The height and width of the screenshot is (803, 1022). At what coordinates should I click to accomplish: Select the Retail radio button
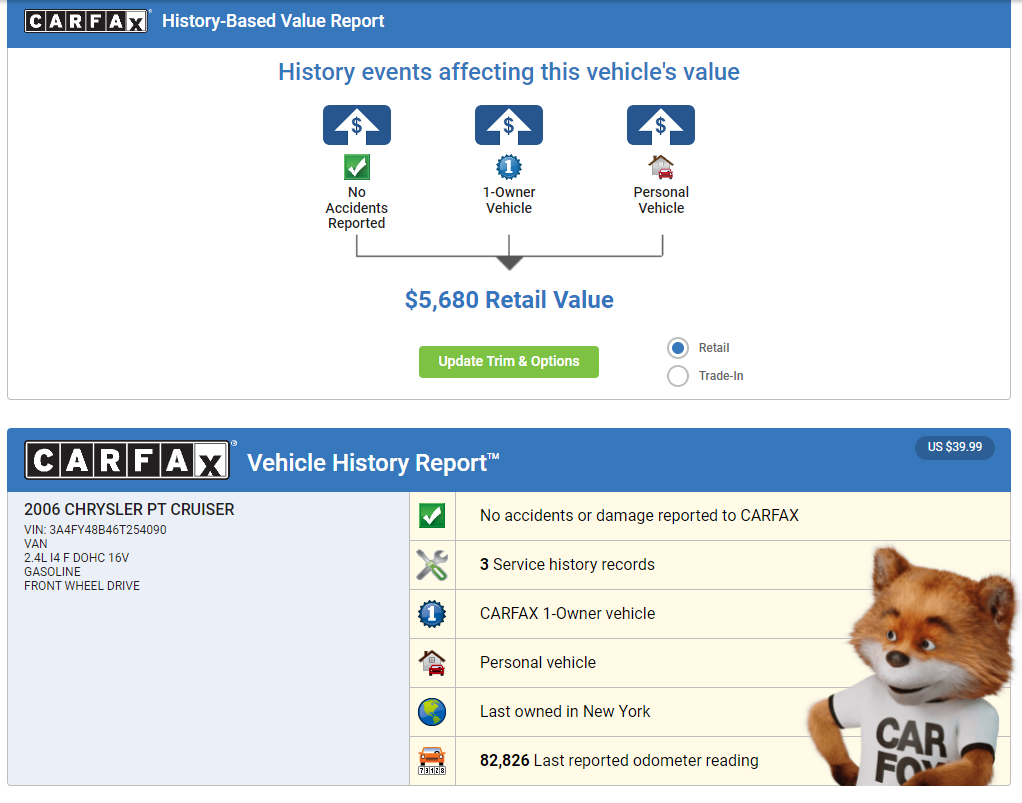(678, 348)
